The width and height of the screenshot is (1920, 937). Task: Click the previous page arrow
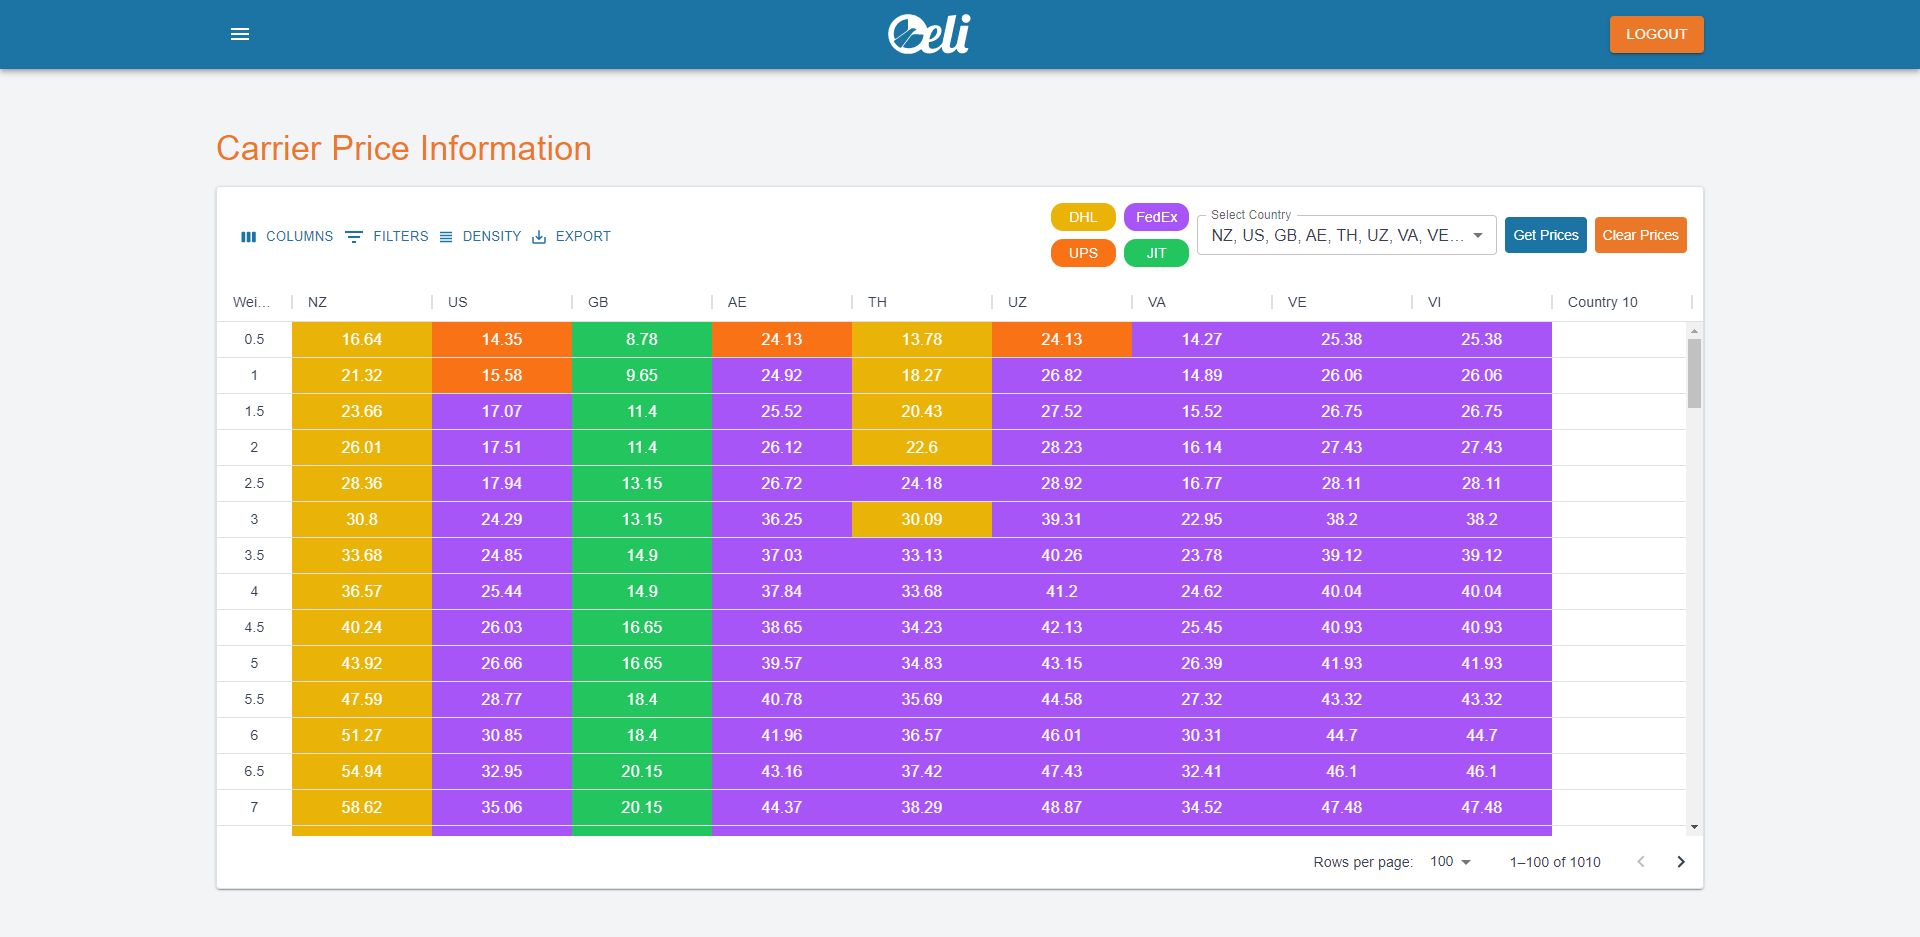pyautogui.click(x=1641, y=862)
